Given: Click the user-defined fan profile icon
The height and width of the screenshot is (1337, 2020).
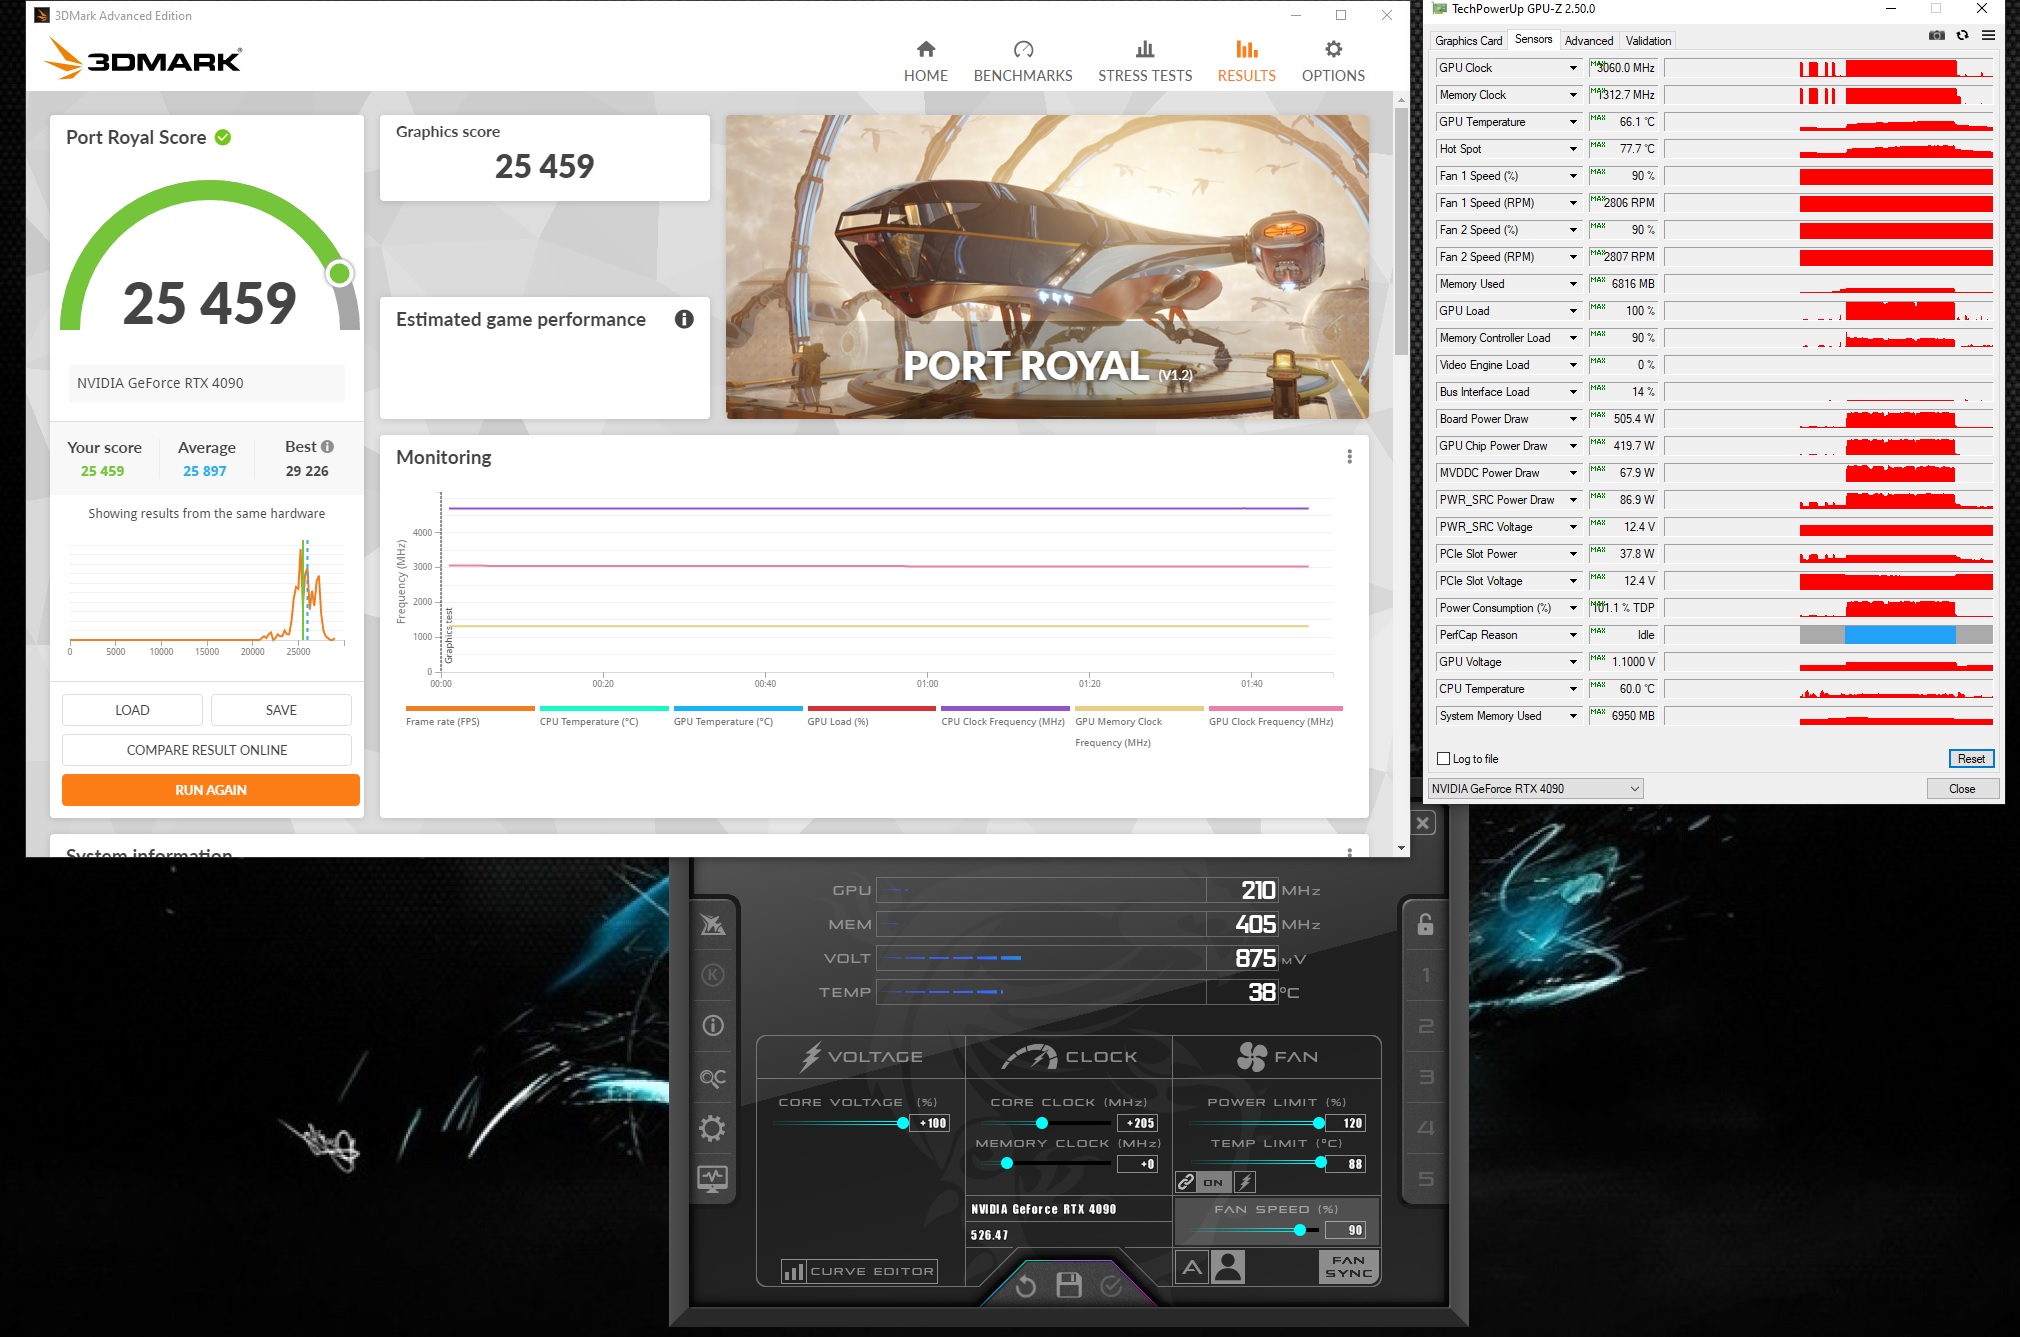Looking at the screenshot, I should tap(1228, 1268).
